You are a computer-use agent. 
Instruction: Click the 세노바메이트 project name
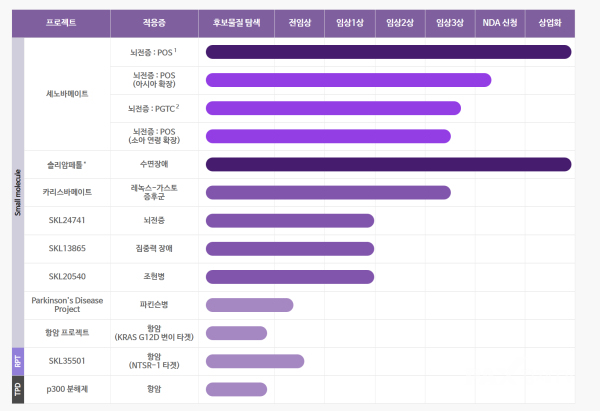click(67, 94)
